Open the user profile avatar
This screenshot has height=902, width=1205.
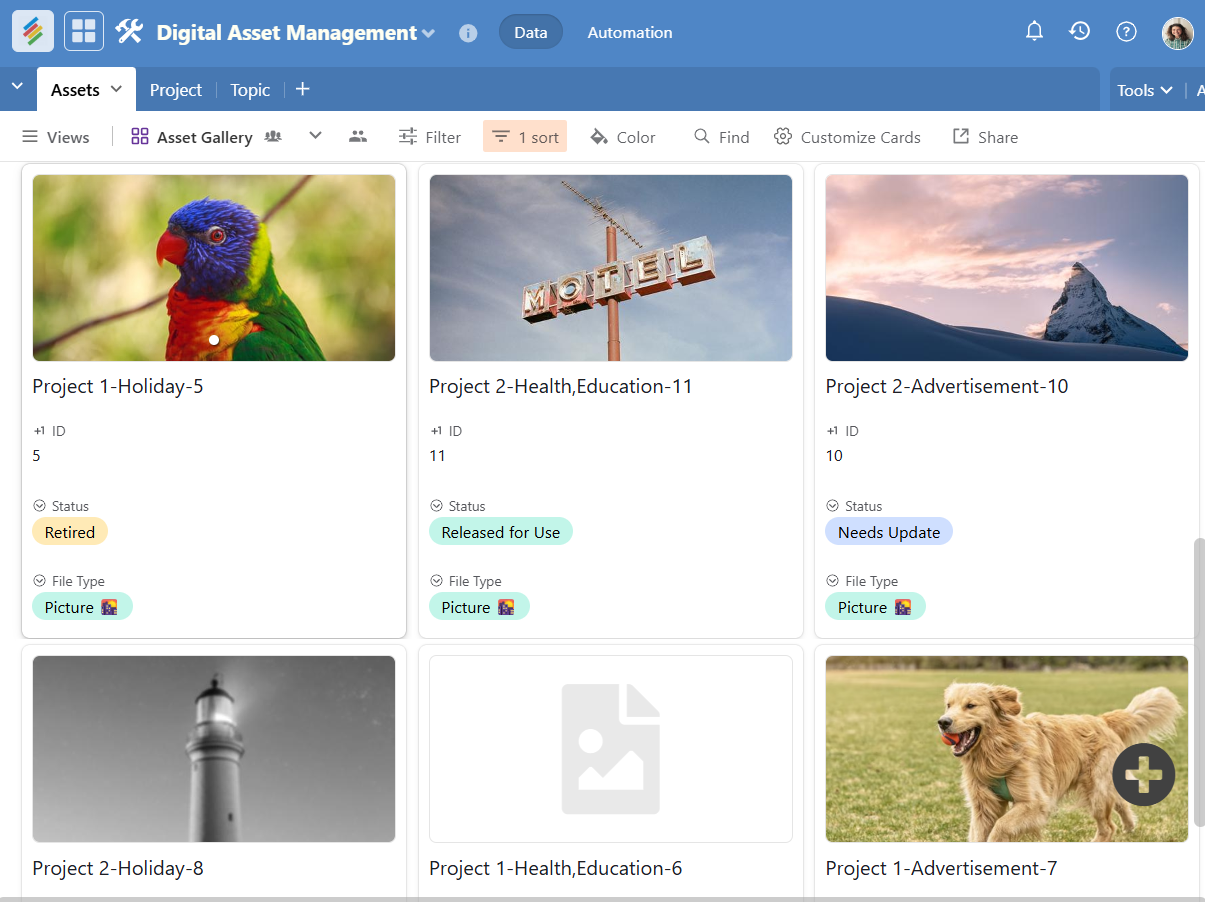tap(1177, 33)
